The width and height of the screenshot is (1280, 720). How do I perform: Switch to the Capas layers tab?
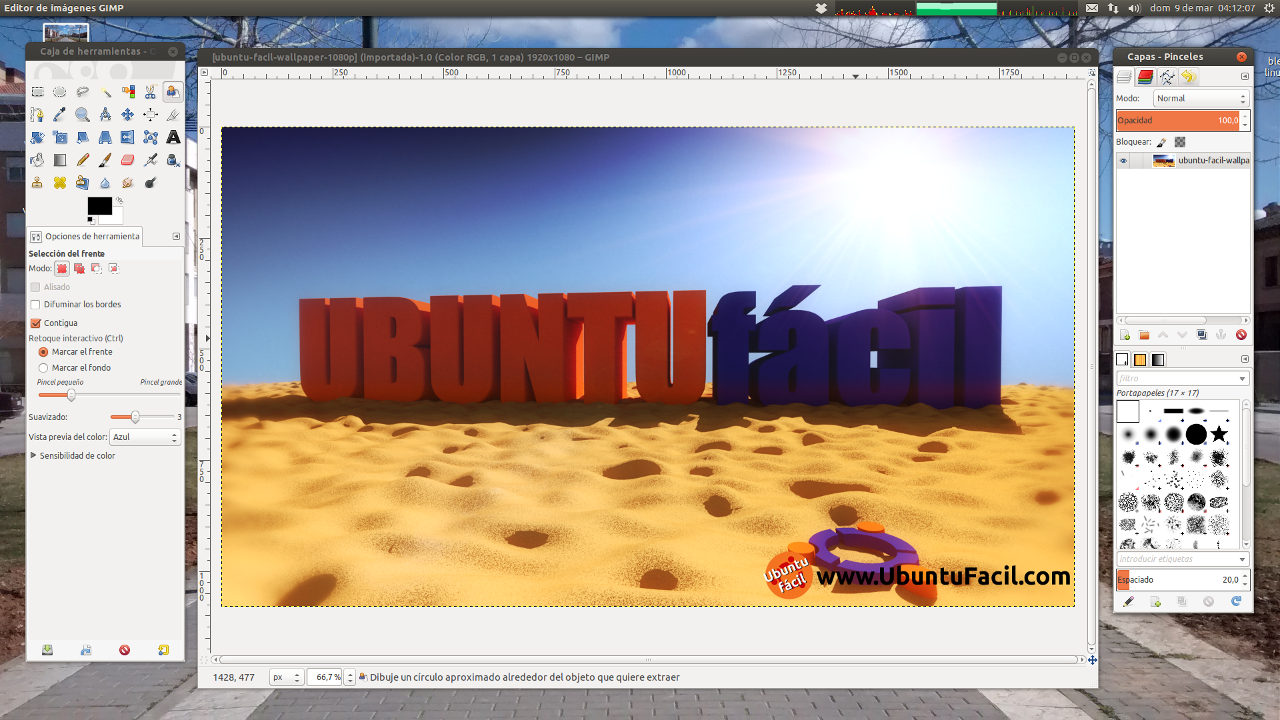coord(1125,77)
